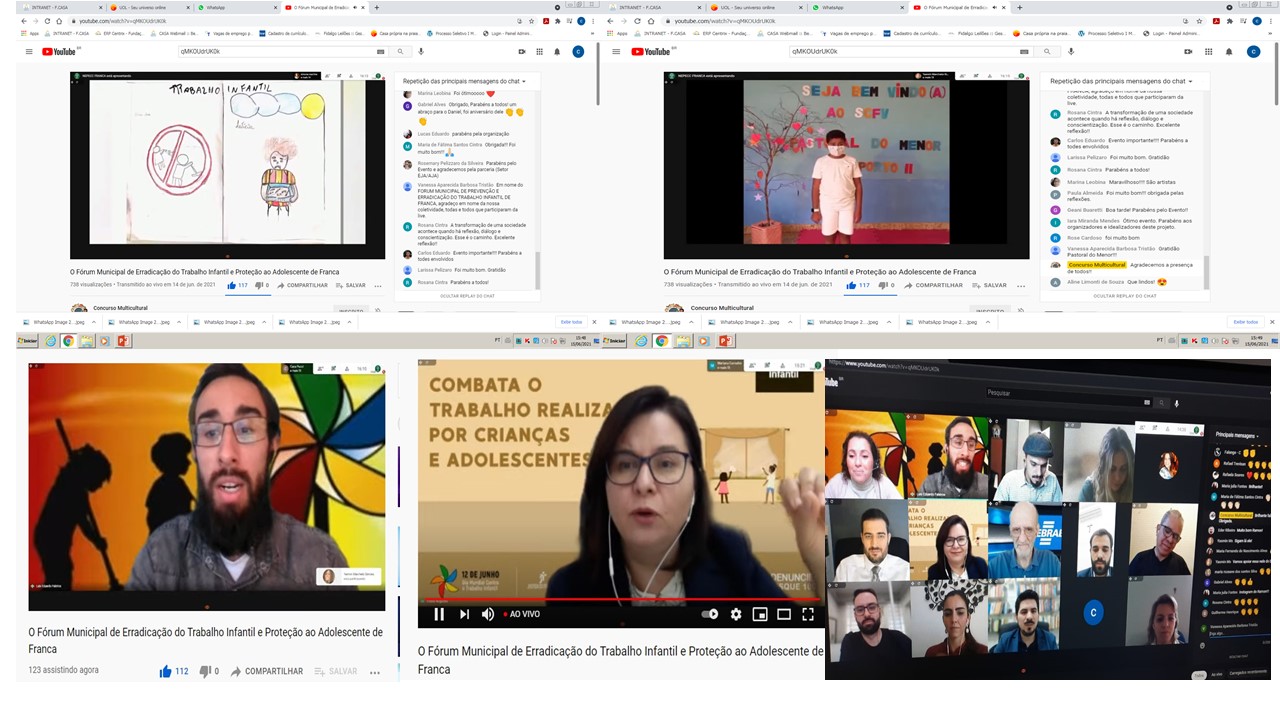Switch to UOL tab in top-left browser

[x=150, y=7]
